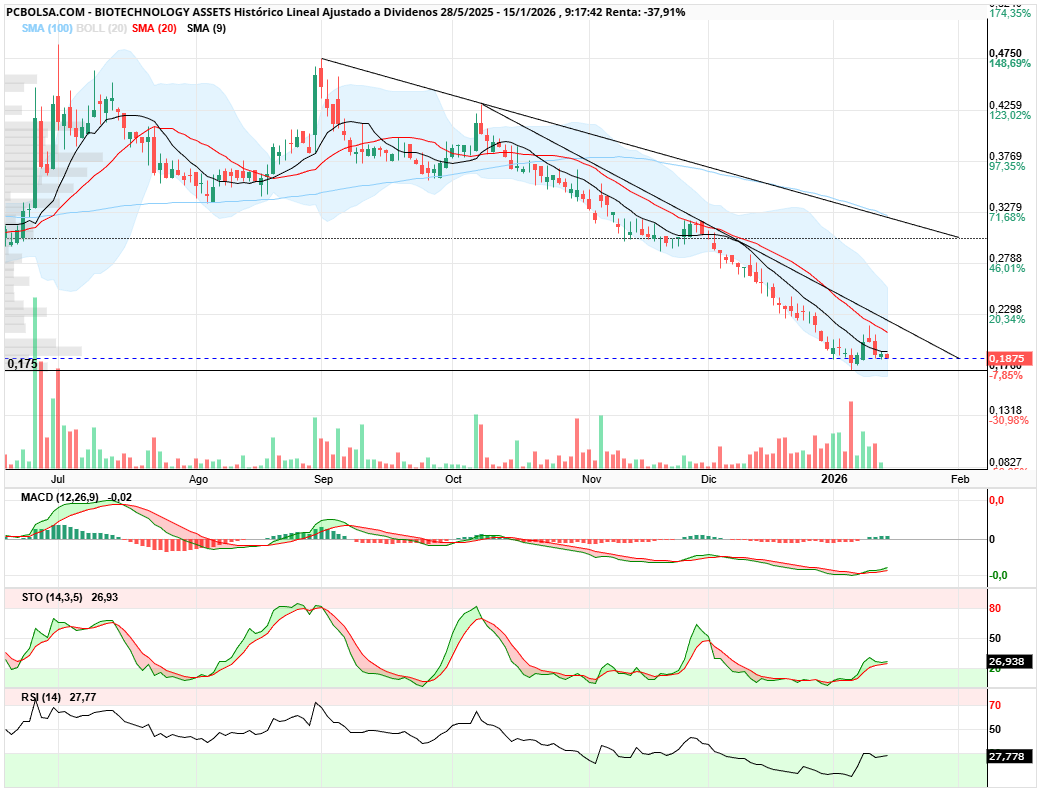
Task: Click the PCBOLSA.COM site link
Action: click(45, 13)
